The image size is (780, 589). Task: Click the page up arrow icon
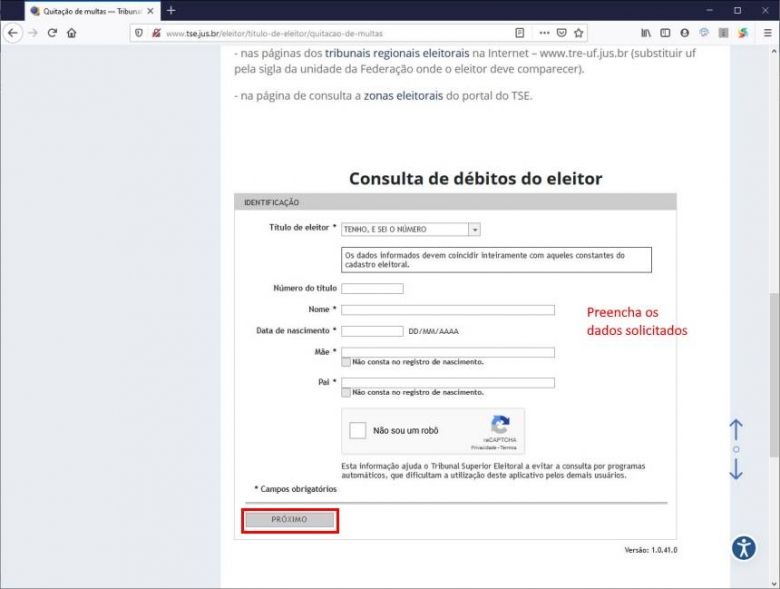coord(736,429)
